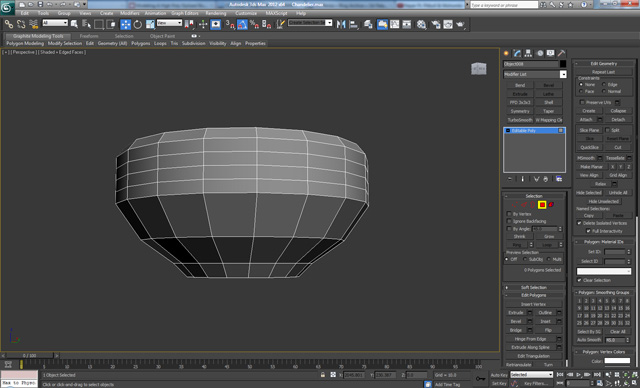Toggle Preserve UVs checkbox
This screenshot has width=640, height=388.
tap(582, 102)
